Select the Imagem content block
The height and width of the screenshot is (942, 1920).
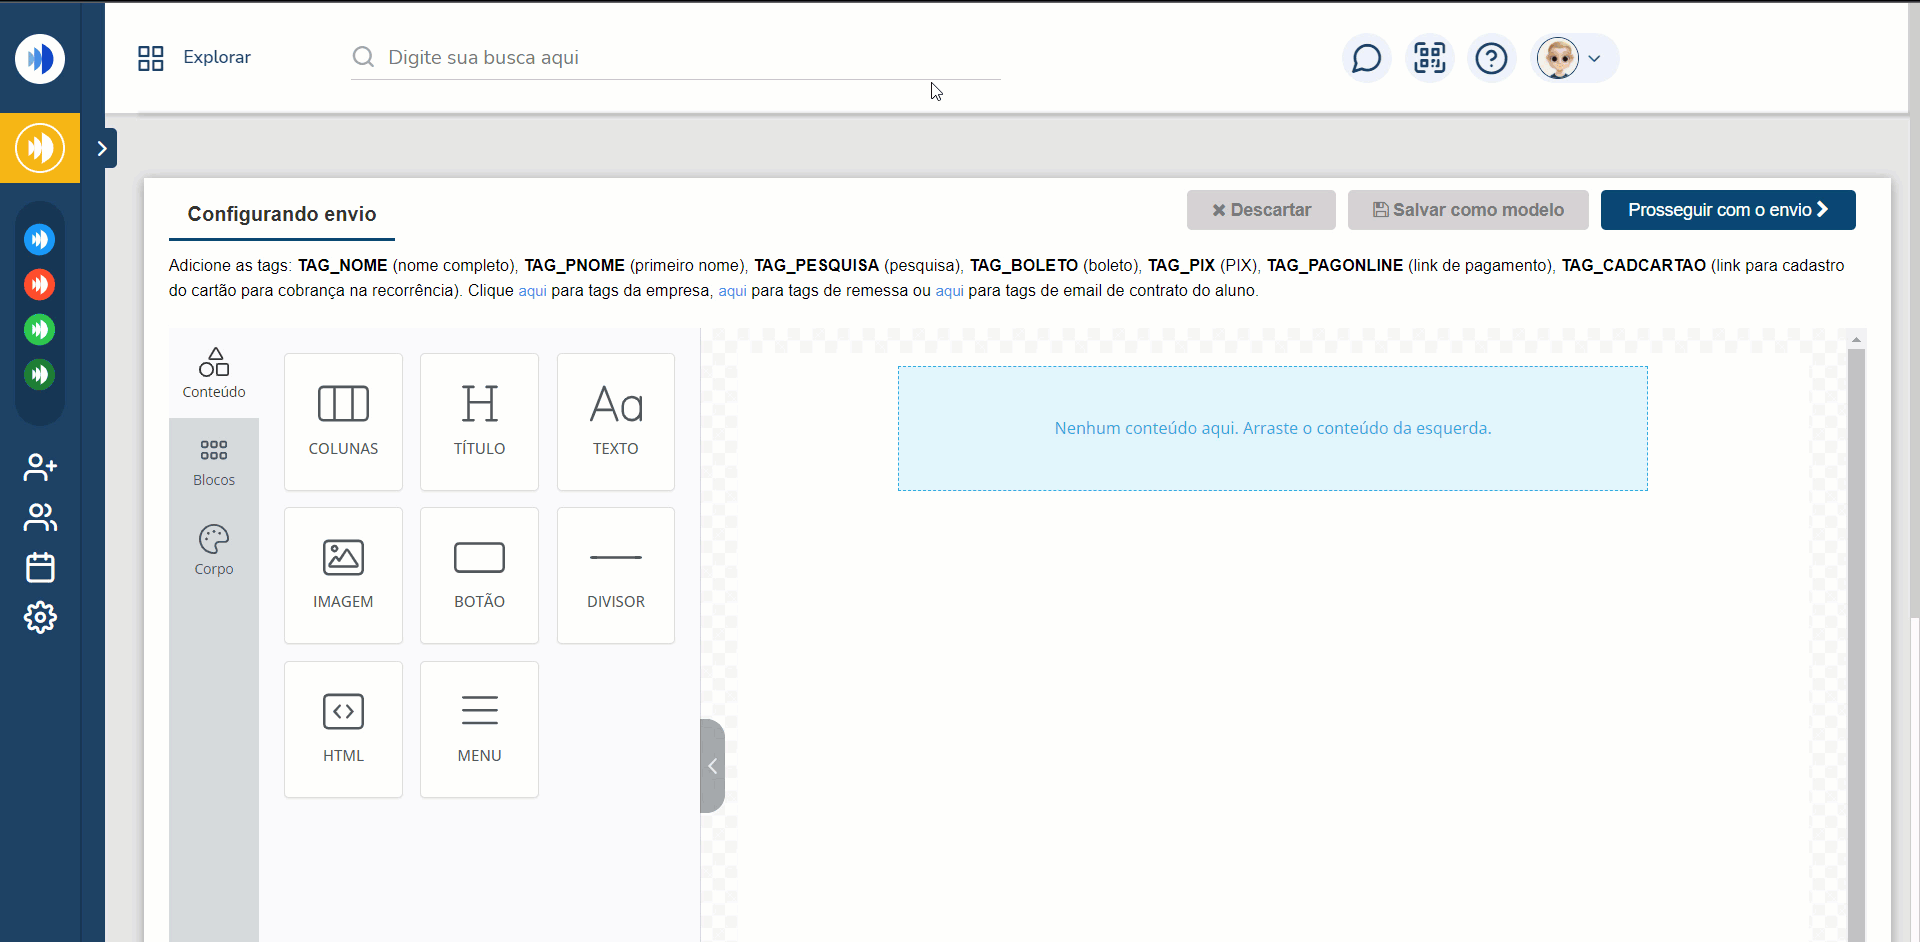coord(343,575)
